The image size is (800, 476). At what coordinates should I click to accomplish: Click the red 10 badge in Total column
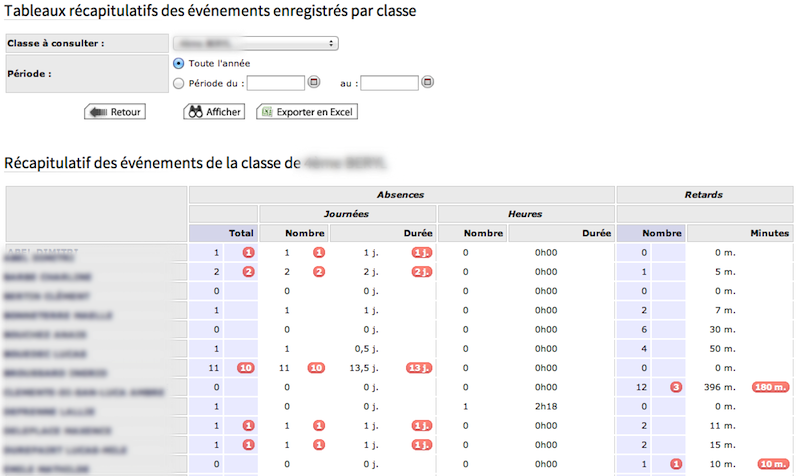tap(244, 368)
